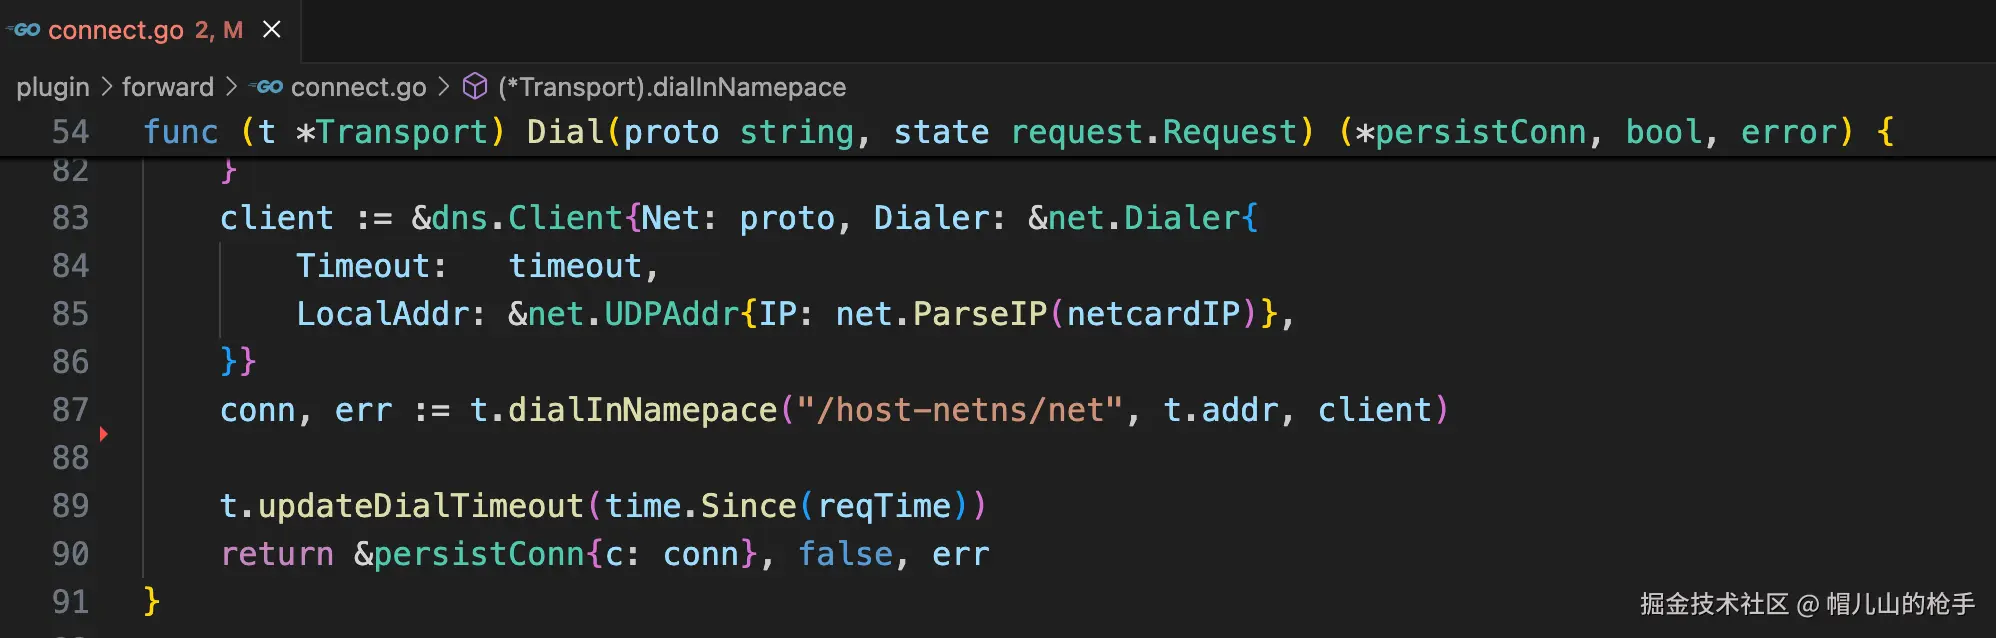Click dialInNamepace function call on line 87
The height and width of the screenshot is (638, 1996).
tap(642, 410)
